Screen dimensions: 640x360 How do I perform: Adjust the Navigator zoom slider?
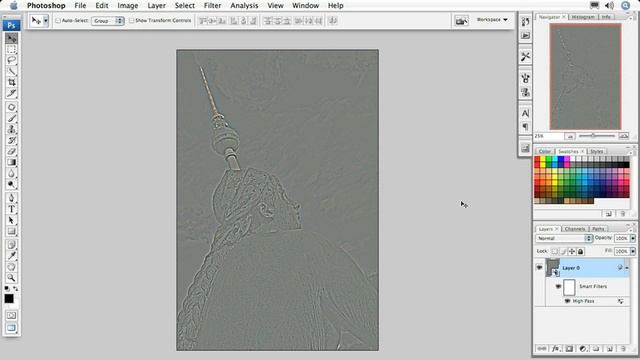(593, 136)
